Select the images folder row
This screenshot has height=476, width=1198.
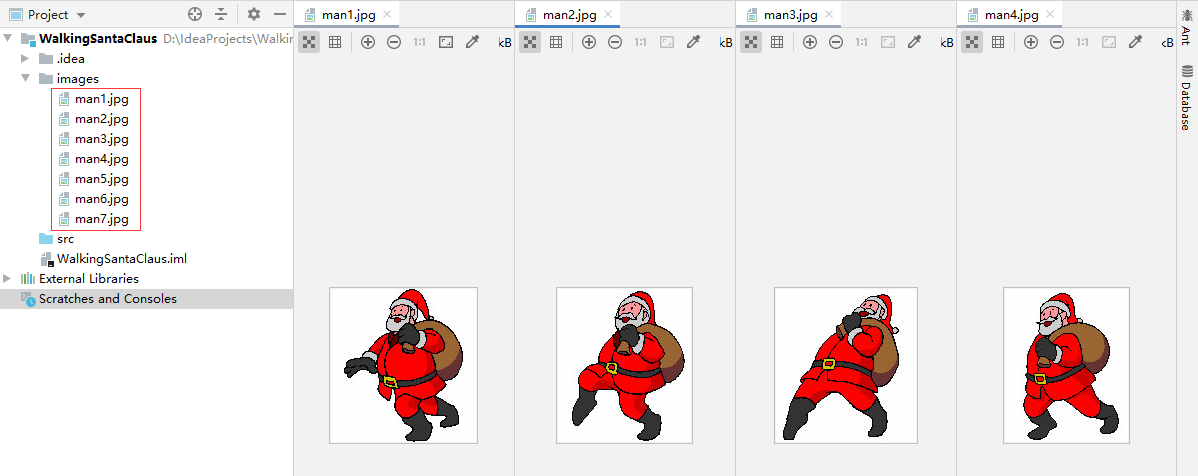point(147,78)
